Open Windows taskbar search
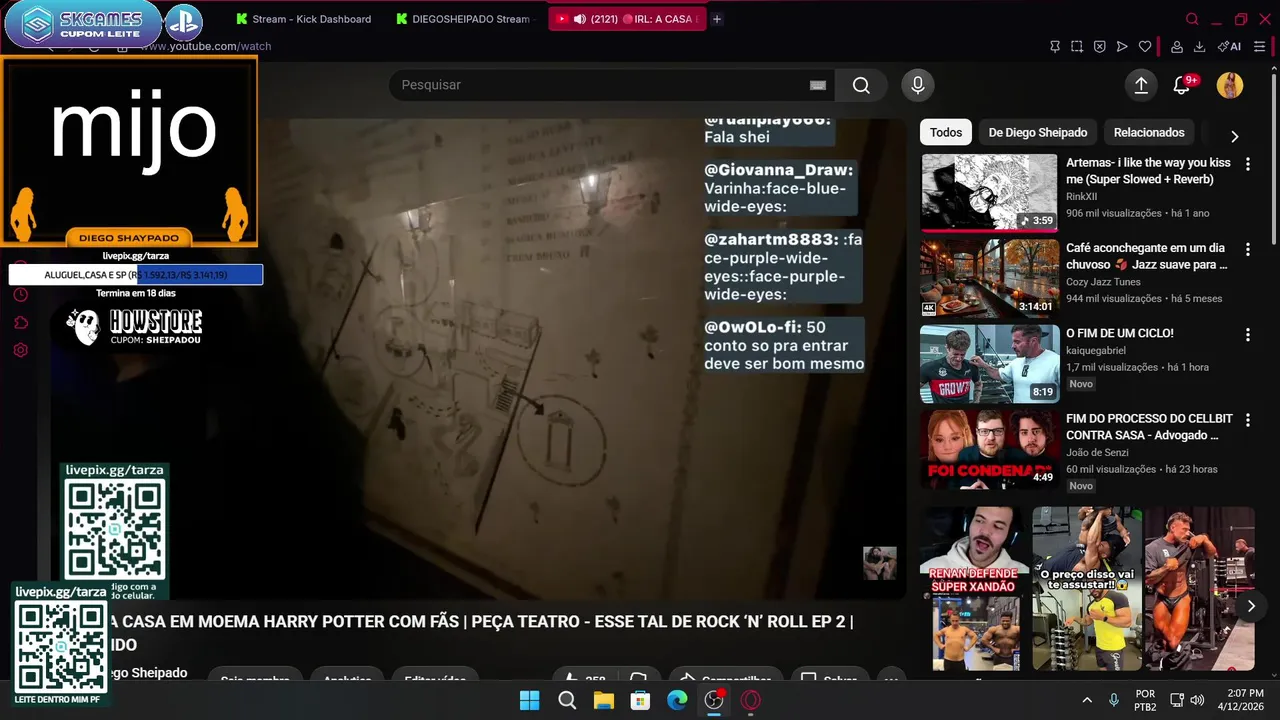 [567, 700]
